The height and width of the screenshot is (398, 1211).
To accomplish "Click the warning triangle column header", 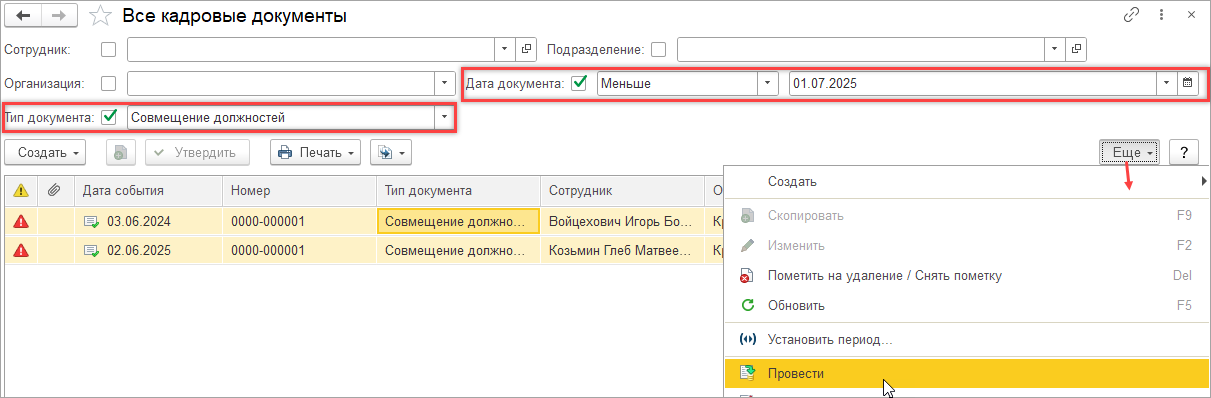I will click(x=20, y=191).
